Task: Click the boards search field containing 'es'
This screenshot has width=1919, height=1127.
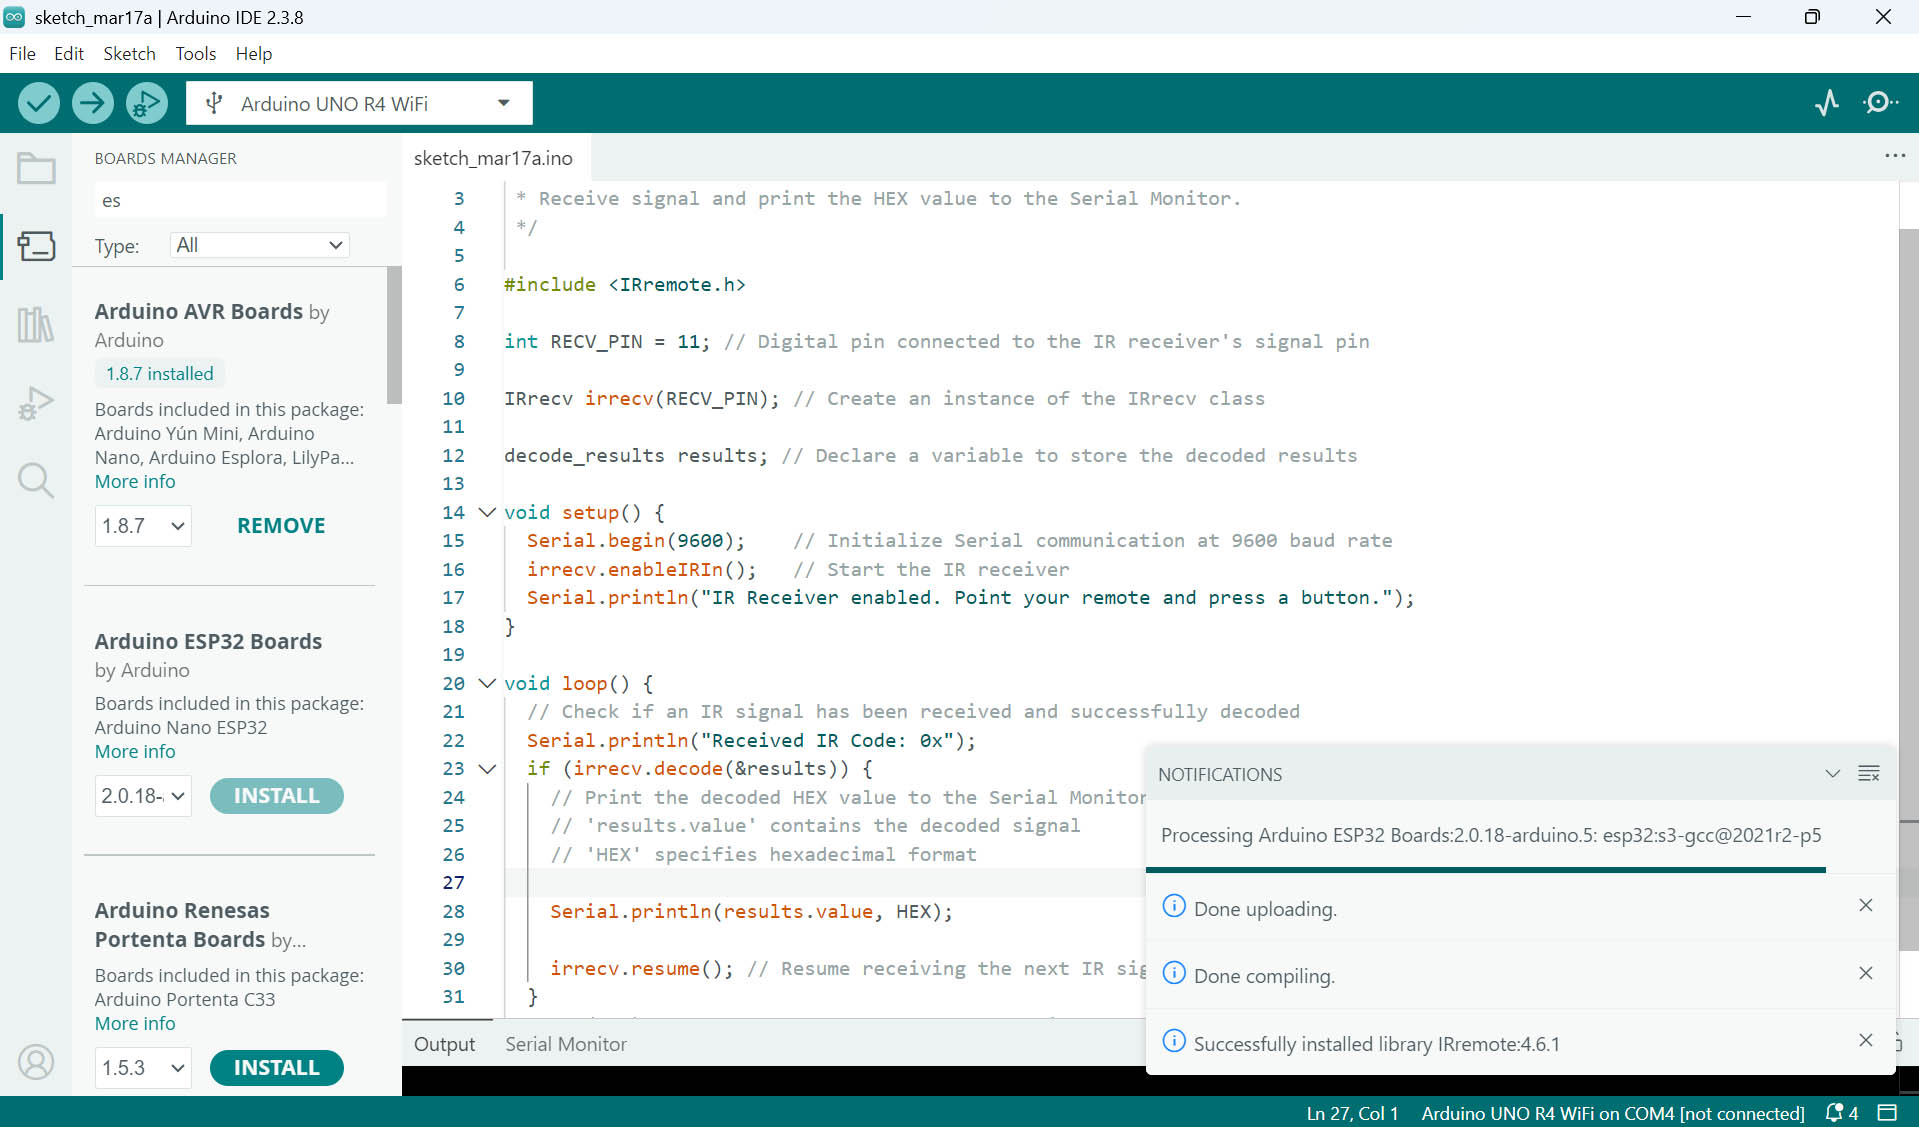Action: 240,200
